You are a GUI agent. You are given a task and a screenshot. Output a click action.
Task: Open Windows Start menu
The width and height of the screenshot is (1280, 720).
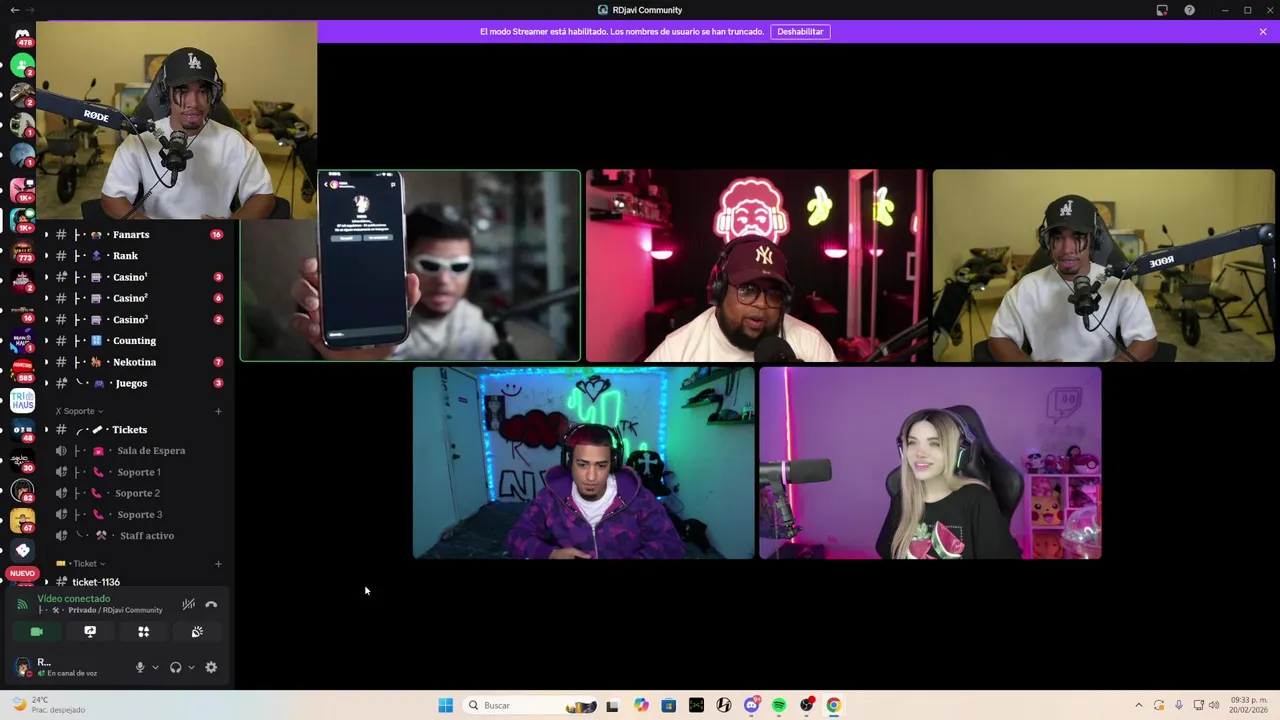tap(446, 705)
